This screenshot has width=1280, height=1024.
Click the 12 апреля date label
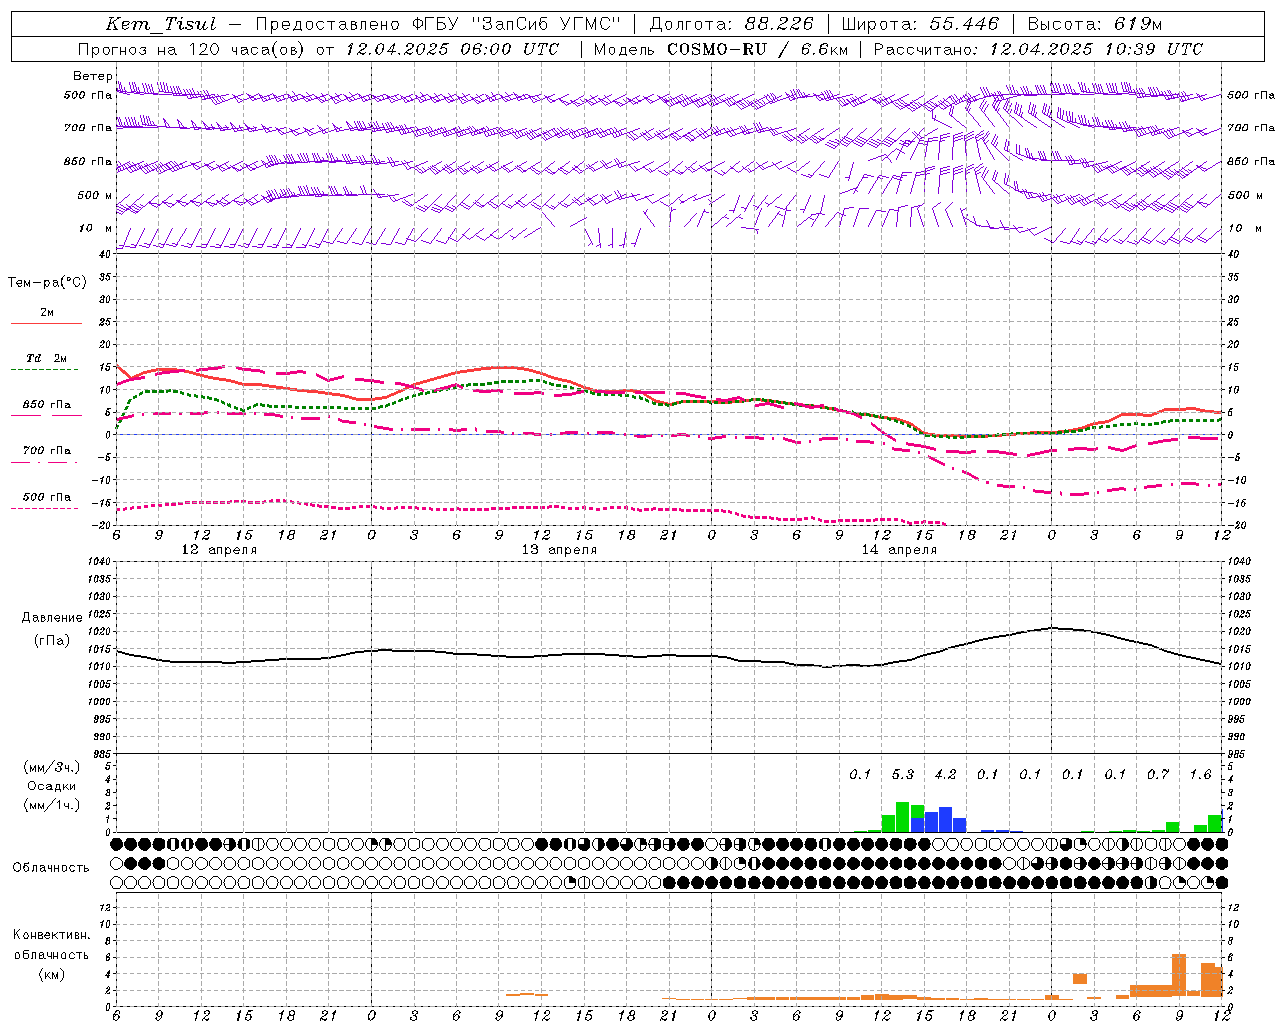coord(219,550)
